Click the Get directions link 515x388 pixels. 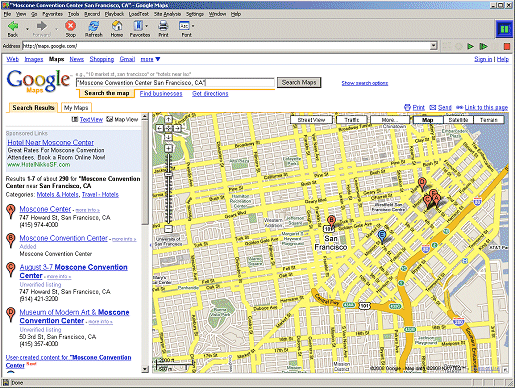point(210,94)
